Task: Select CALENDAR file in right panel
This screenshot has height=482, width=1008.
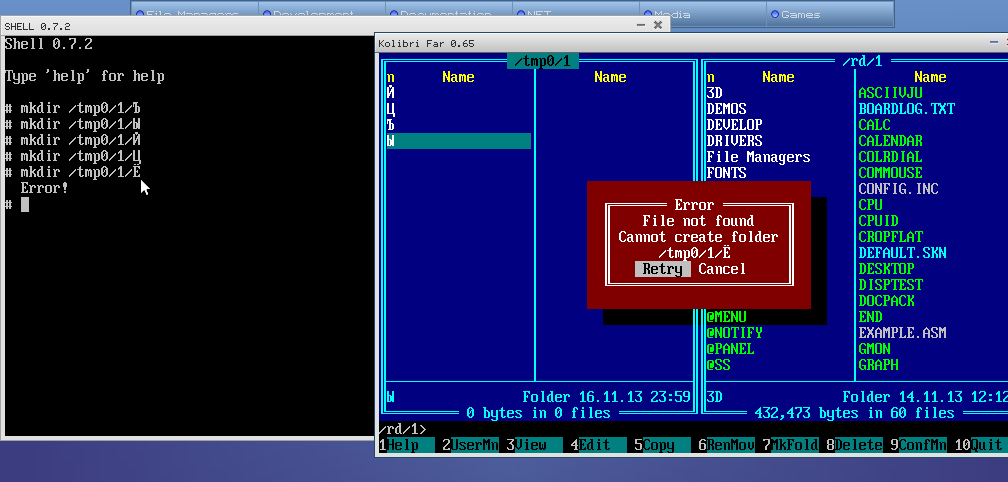Action: tap(890, 141)
